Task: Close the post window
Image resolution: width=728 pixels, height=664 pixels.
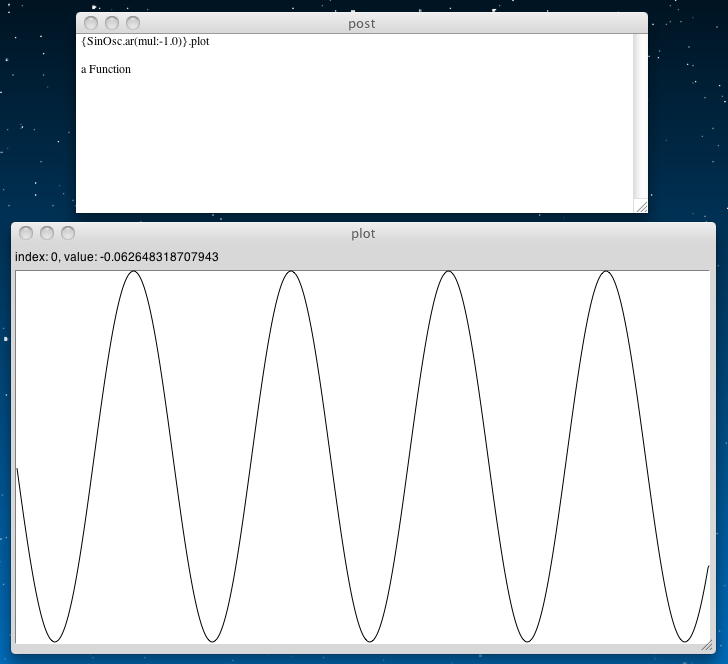Action: click(x=91, y=23)
